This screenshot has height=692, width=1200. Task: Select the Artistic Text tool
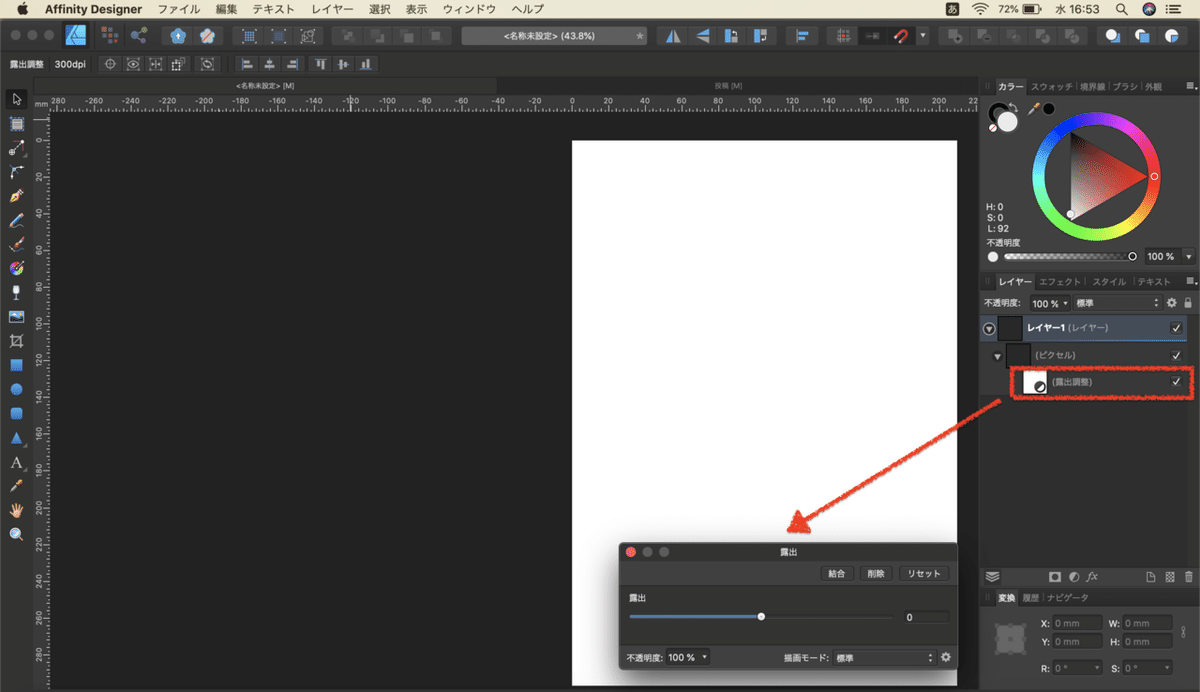16,462
